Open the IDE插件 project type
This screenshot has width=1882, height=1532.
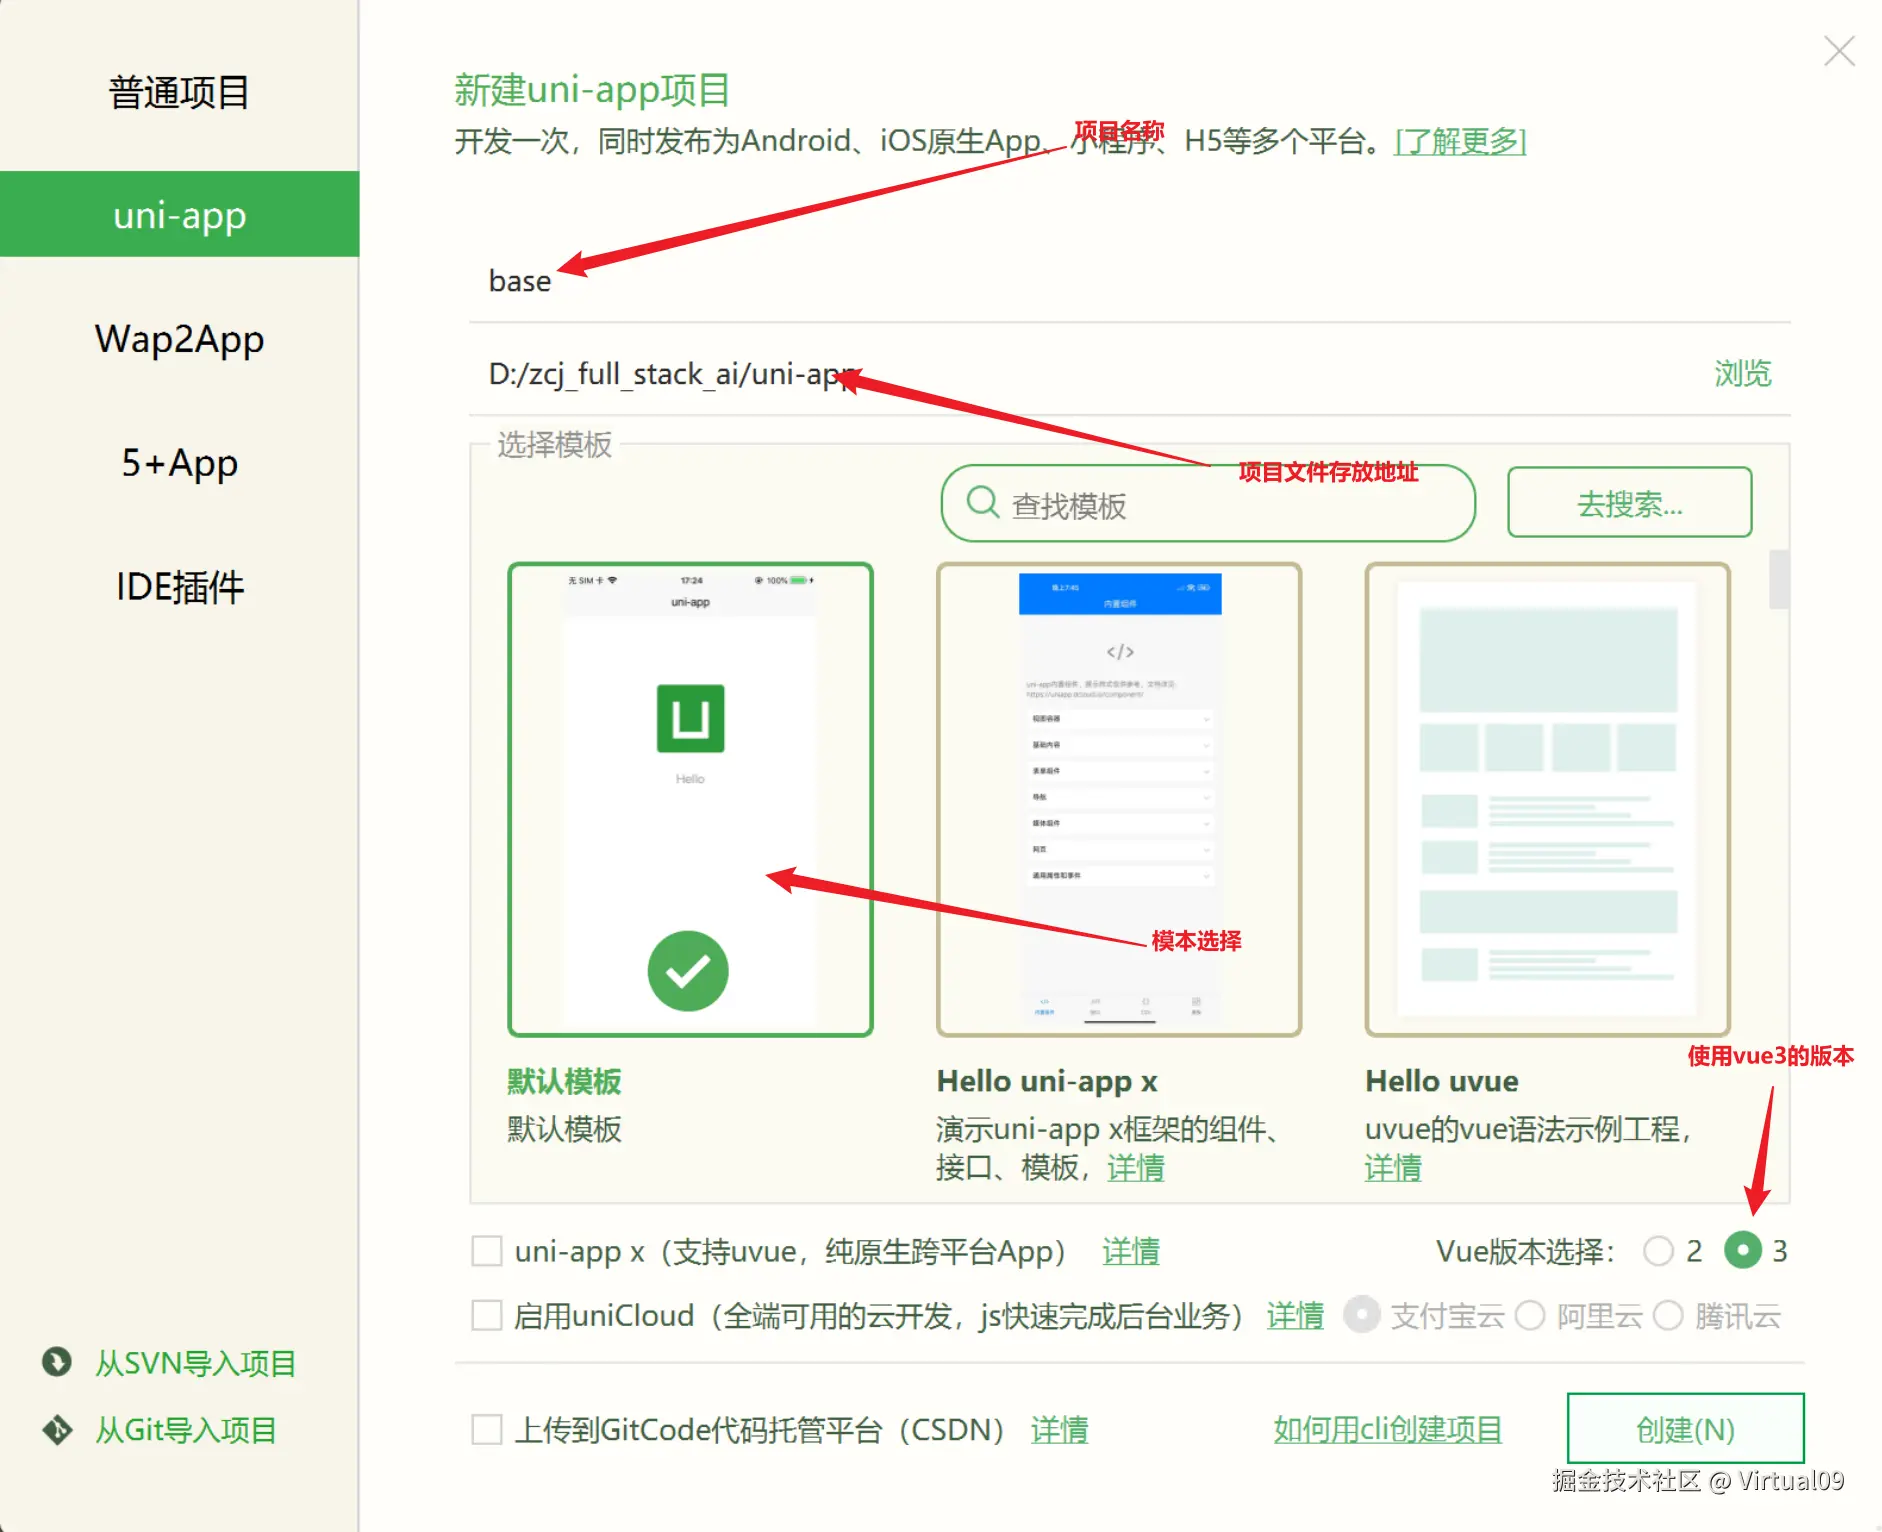[x=179, y=587]
